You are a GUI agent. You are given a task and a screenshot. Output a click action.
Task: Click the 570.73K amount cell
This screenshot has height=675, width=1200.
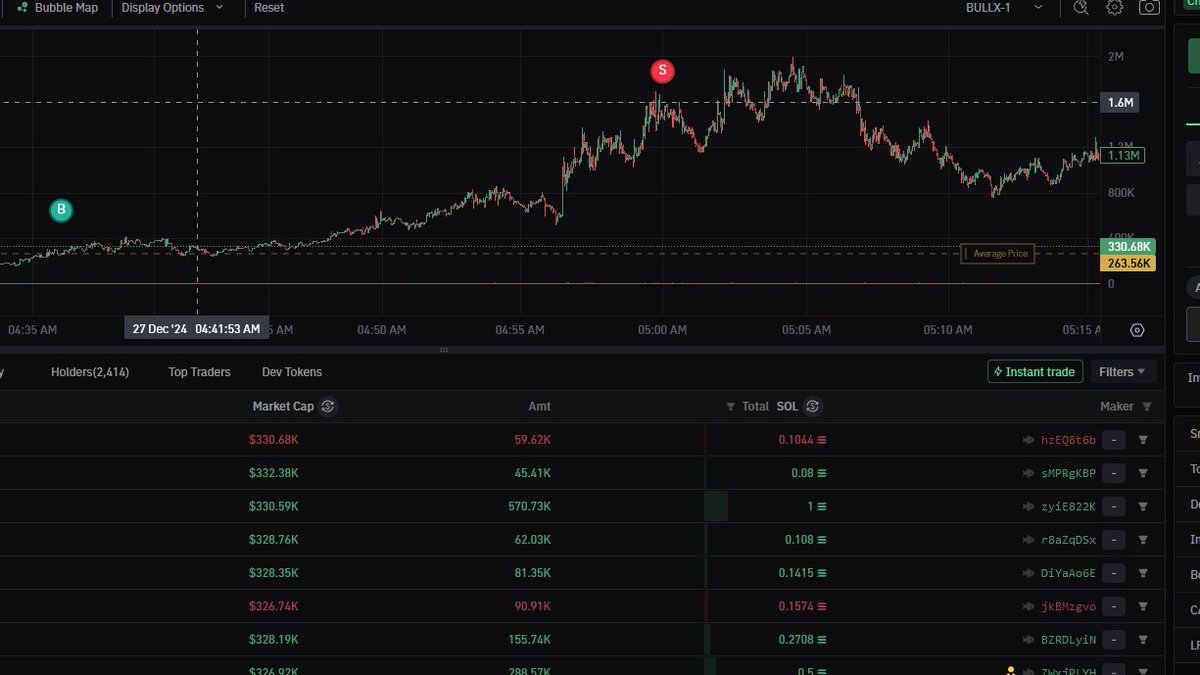[530, 507]
